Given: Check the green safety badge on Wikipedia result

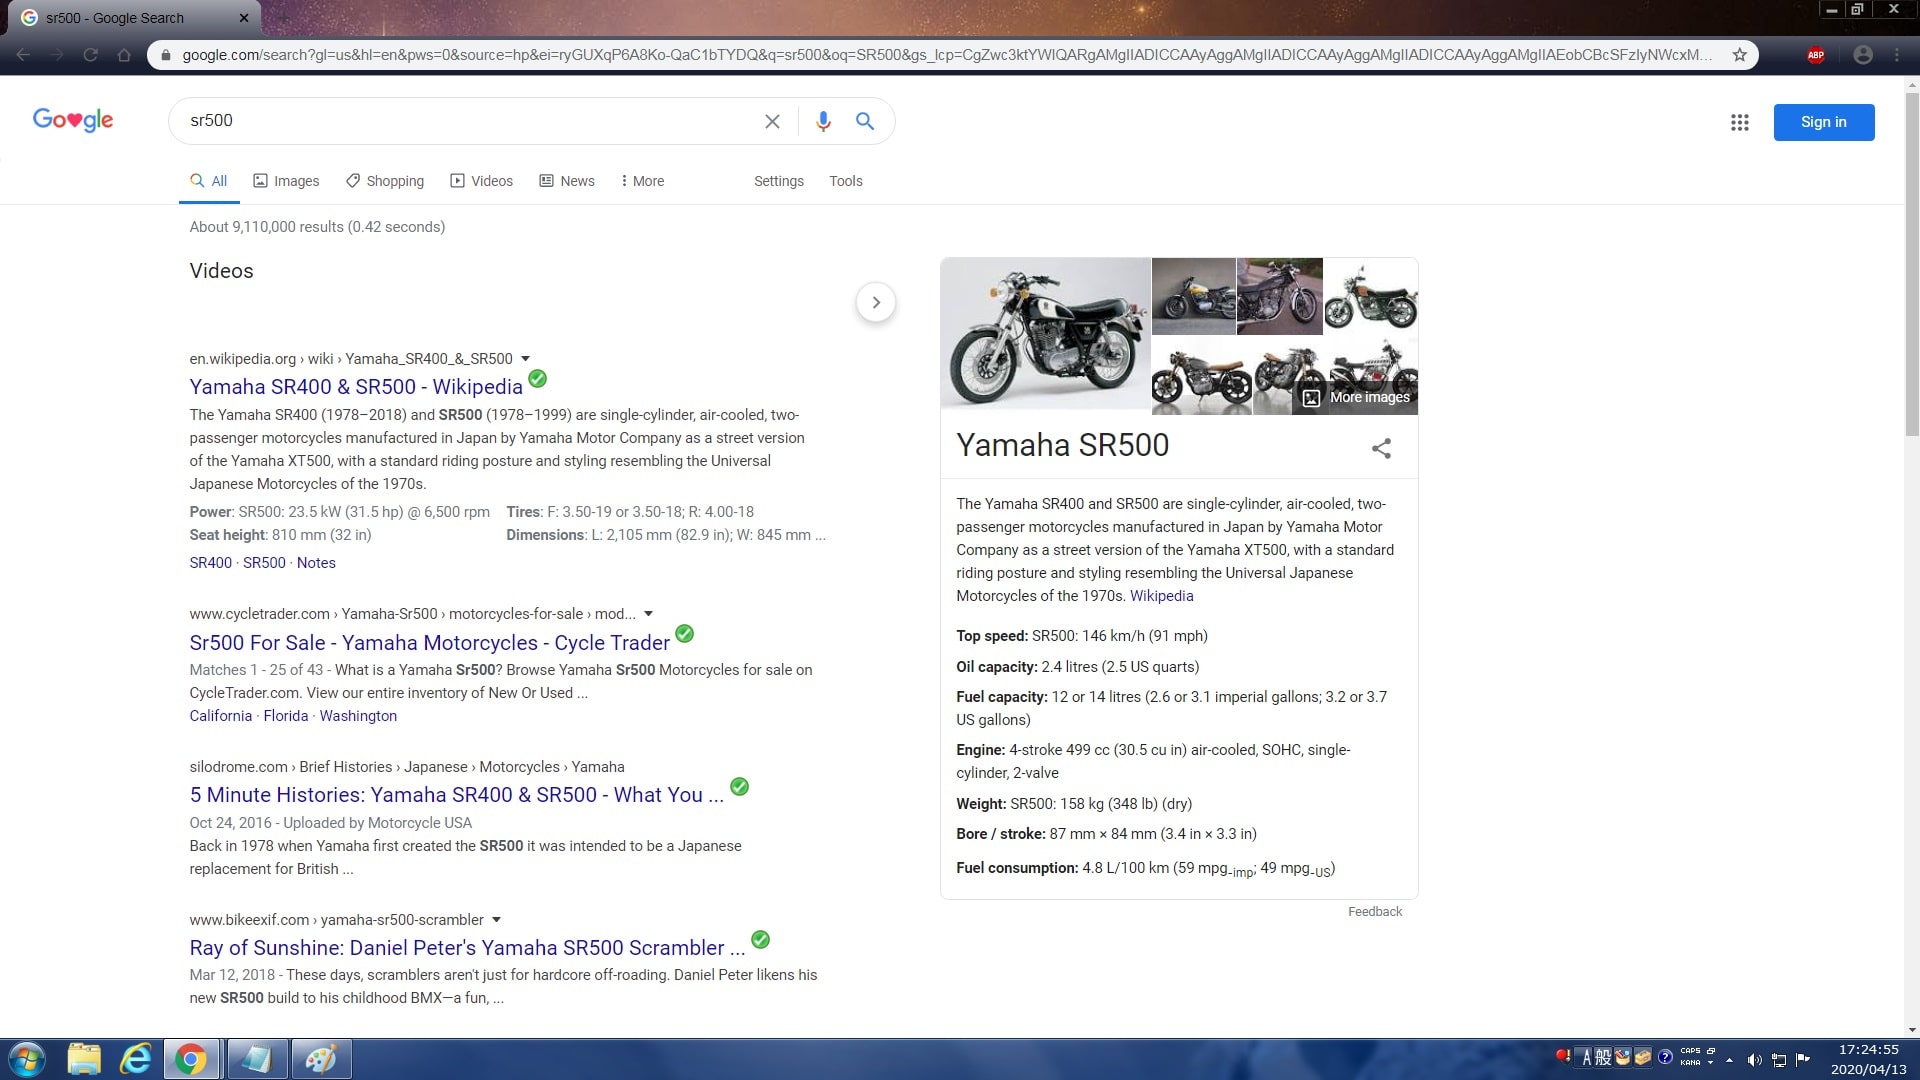Looking at the screenshot, I should click(537, 378).
